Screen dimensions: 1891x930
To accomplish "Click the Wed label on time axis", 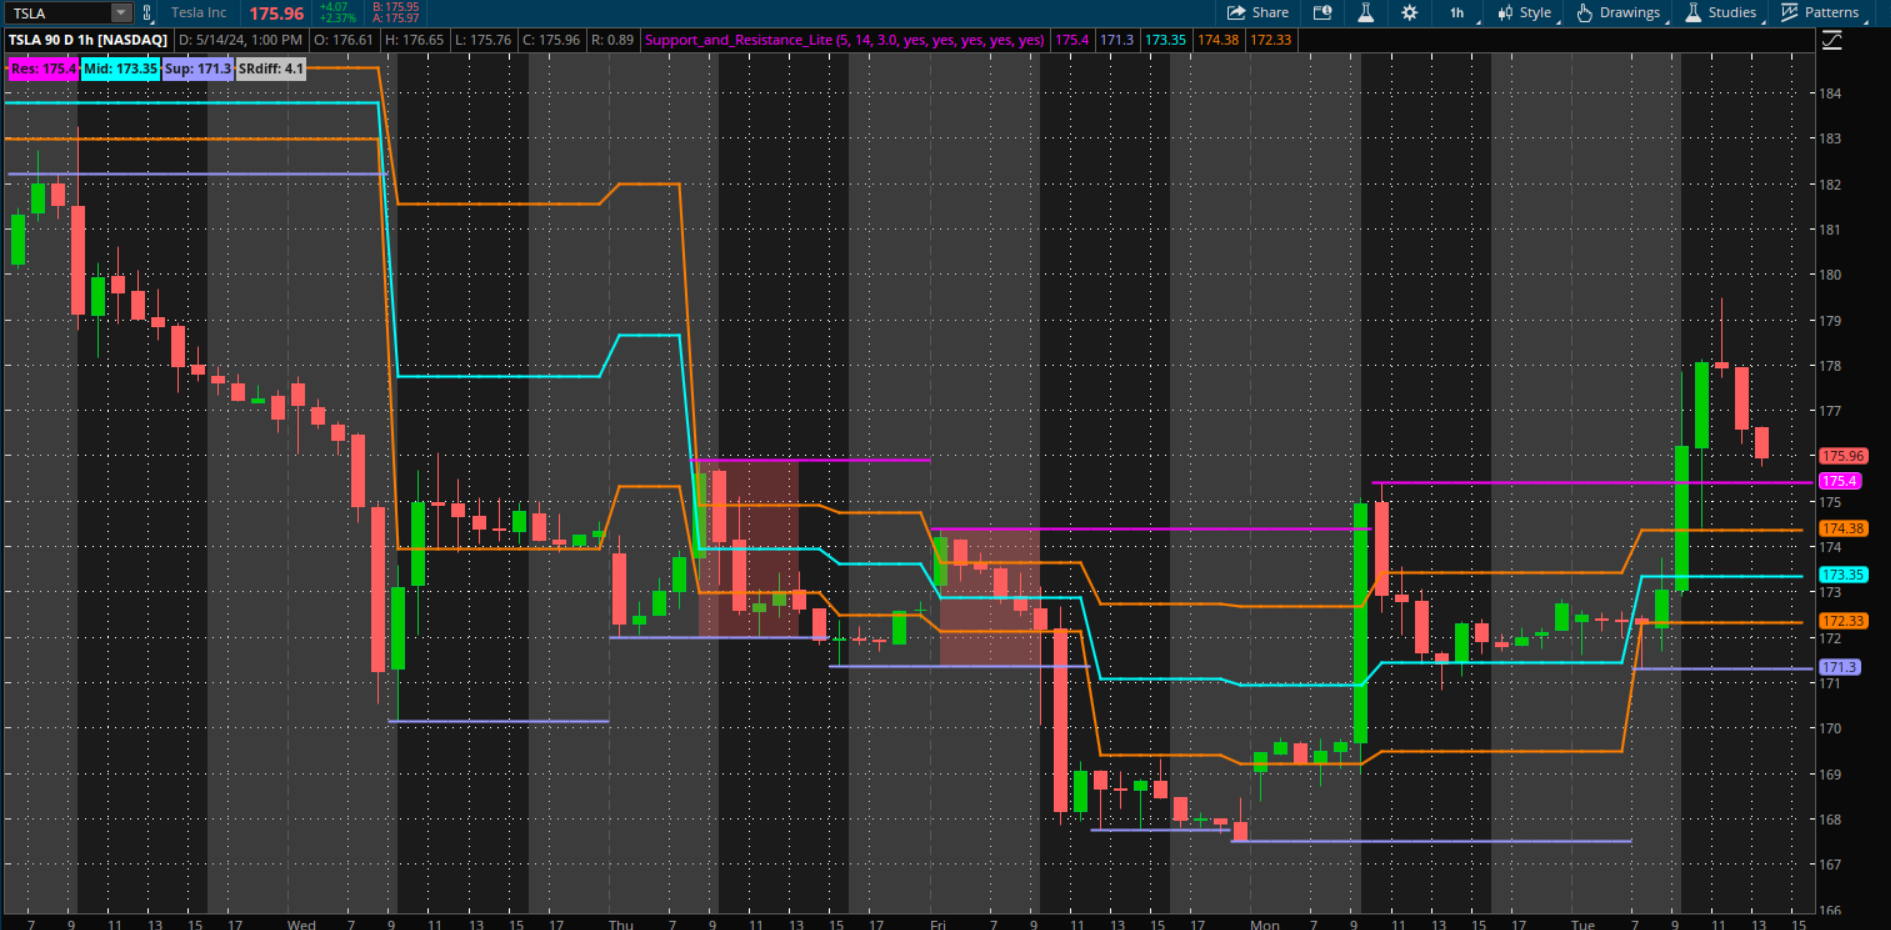I will pyautogui.click(x=301, y=924).
